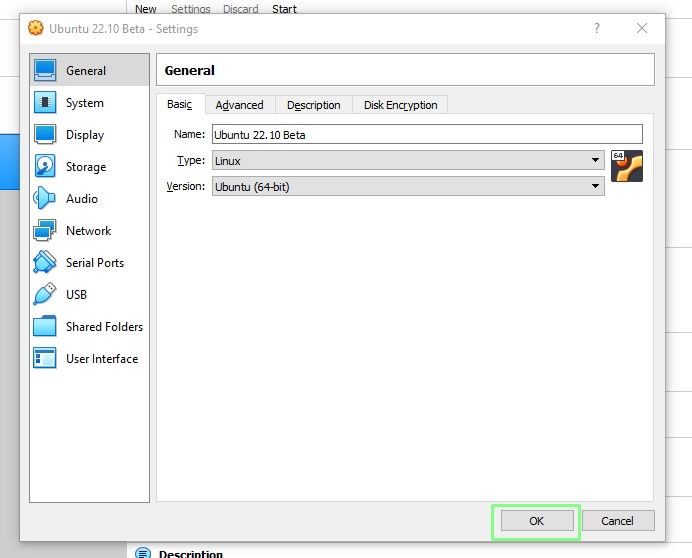The height and width of the screenshot is (558, 692).
Task: Open the Description tab
Action: (314, 105)
